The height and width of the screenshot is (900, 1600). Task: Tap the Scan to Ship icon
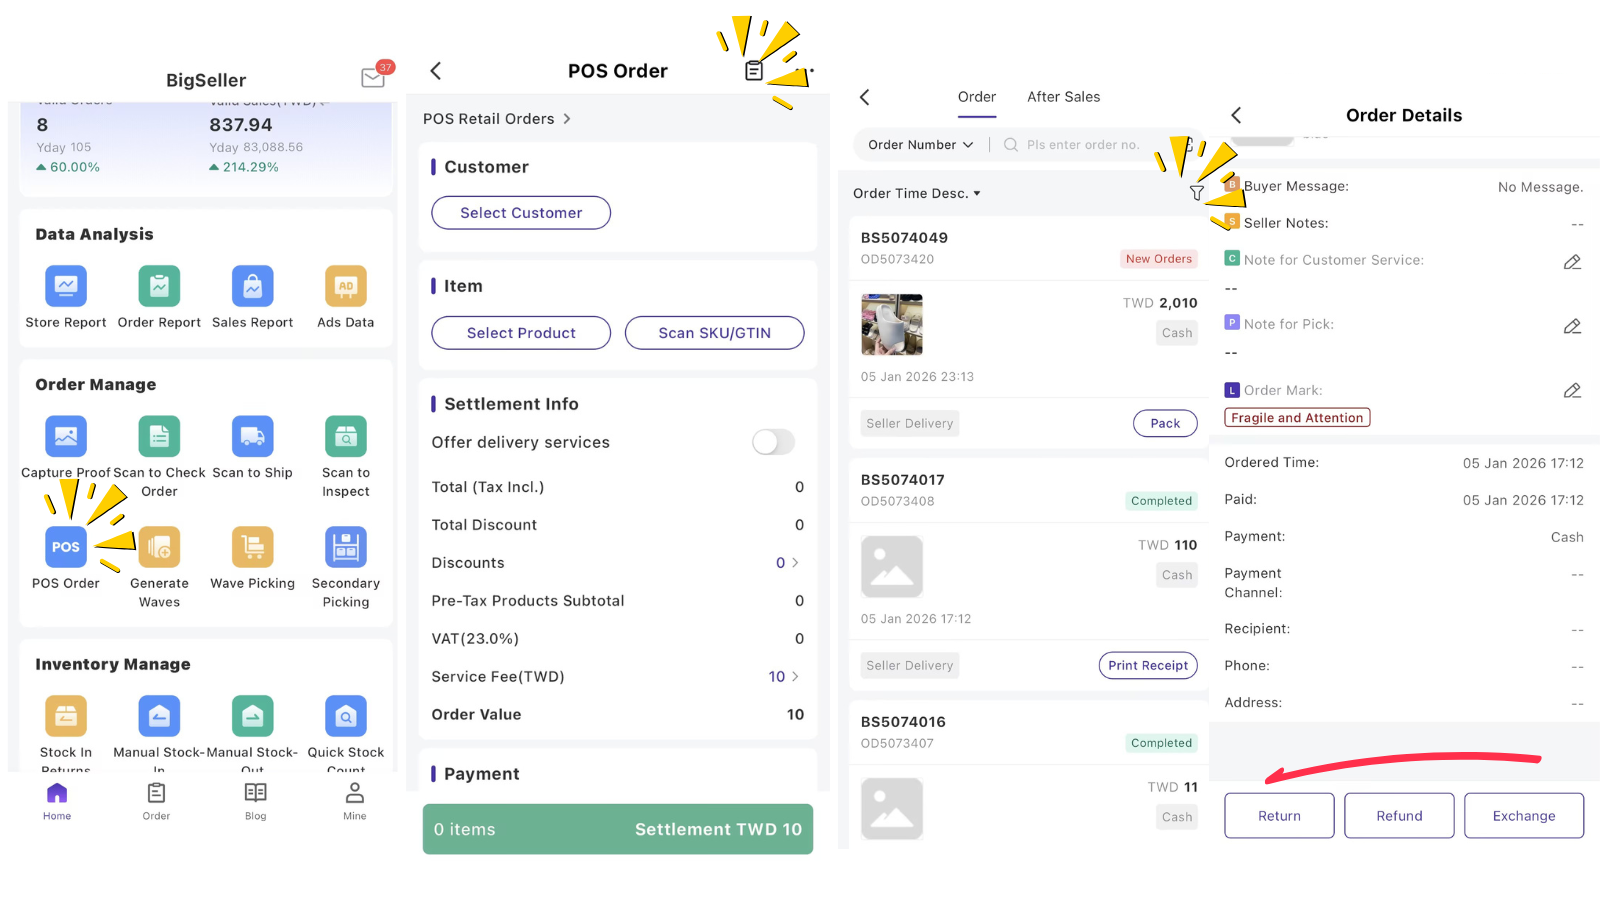pyautogui.click(x=252, y=436)
